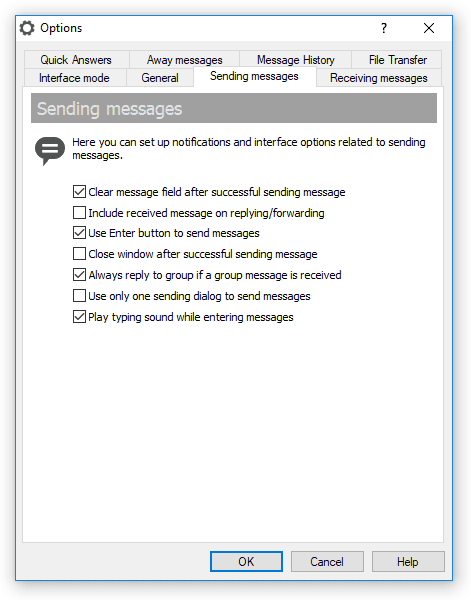This screenshot has width=471, height=600.
Task: Go to the General tab
Action: tap(160, 78)
